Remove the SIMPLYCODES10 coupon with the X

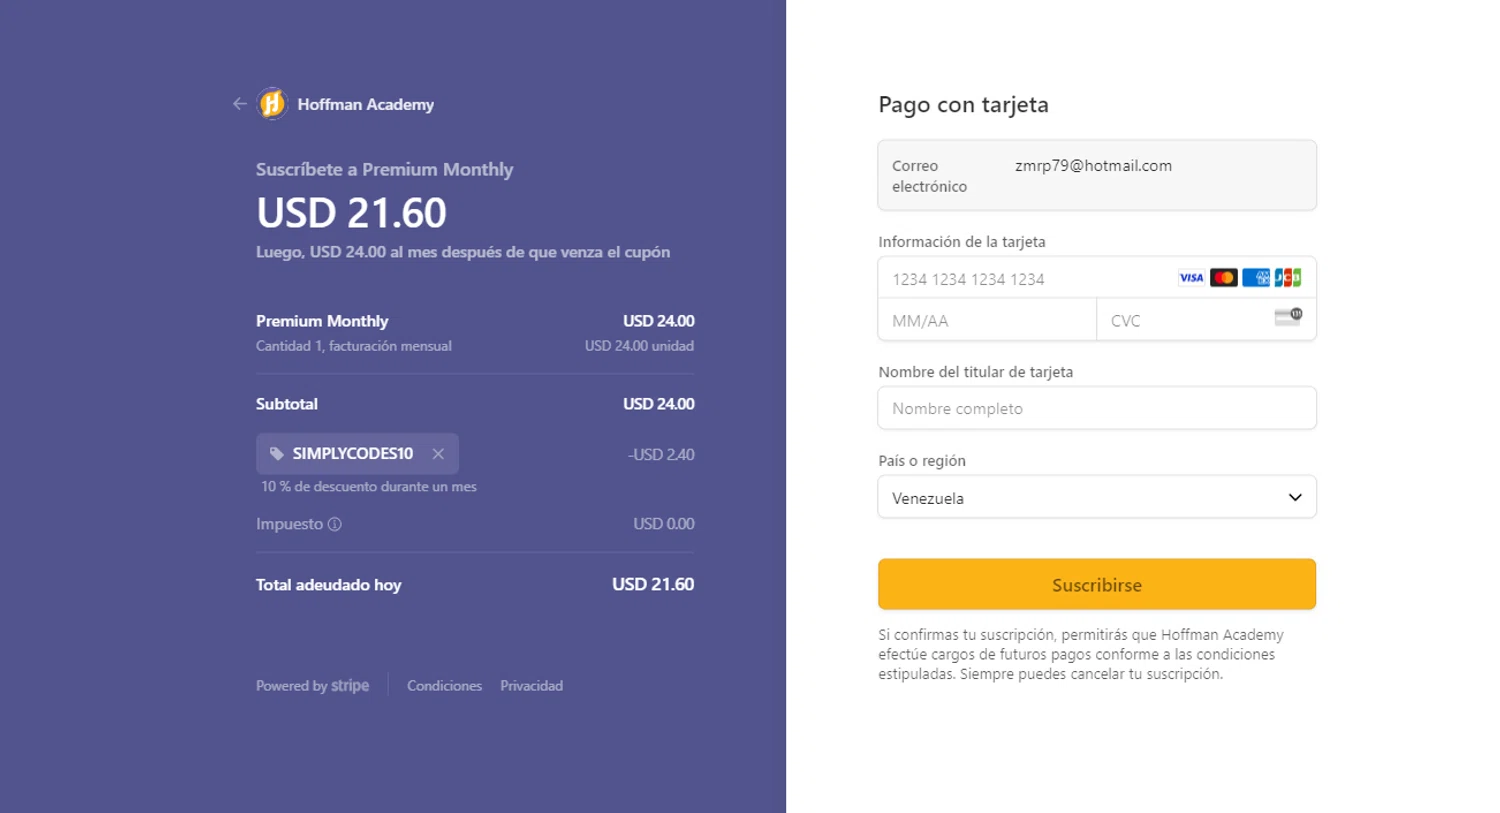(438, 454)
